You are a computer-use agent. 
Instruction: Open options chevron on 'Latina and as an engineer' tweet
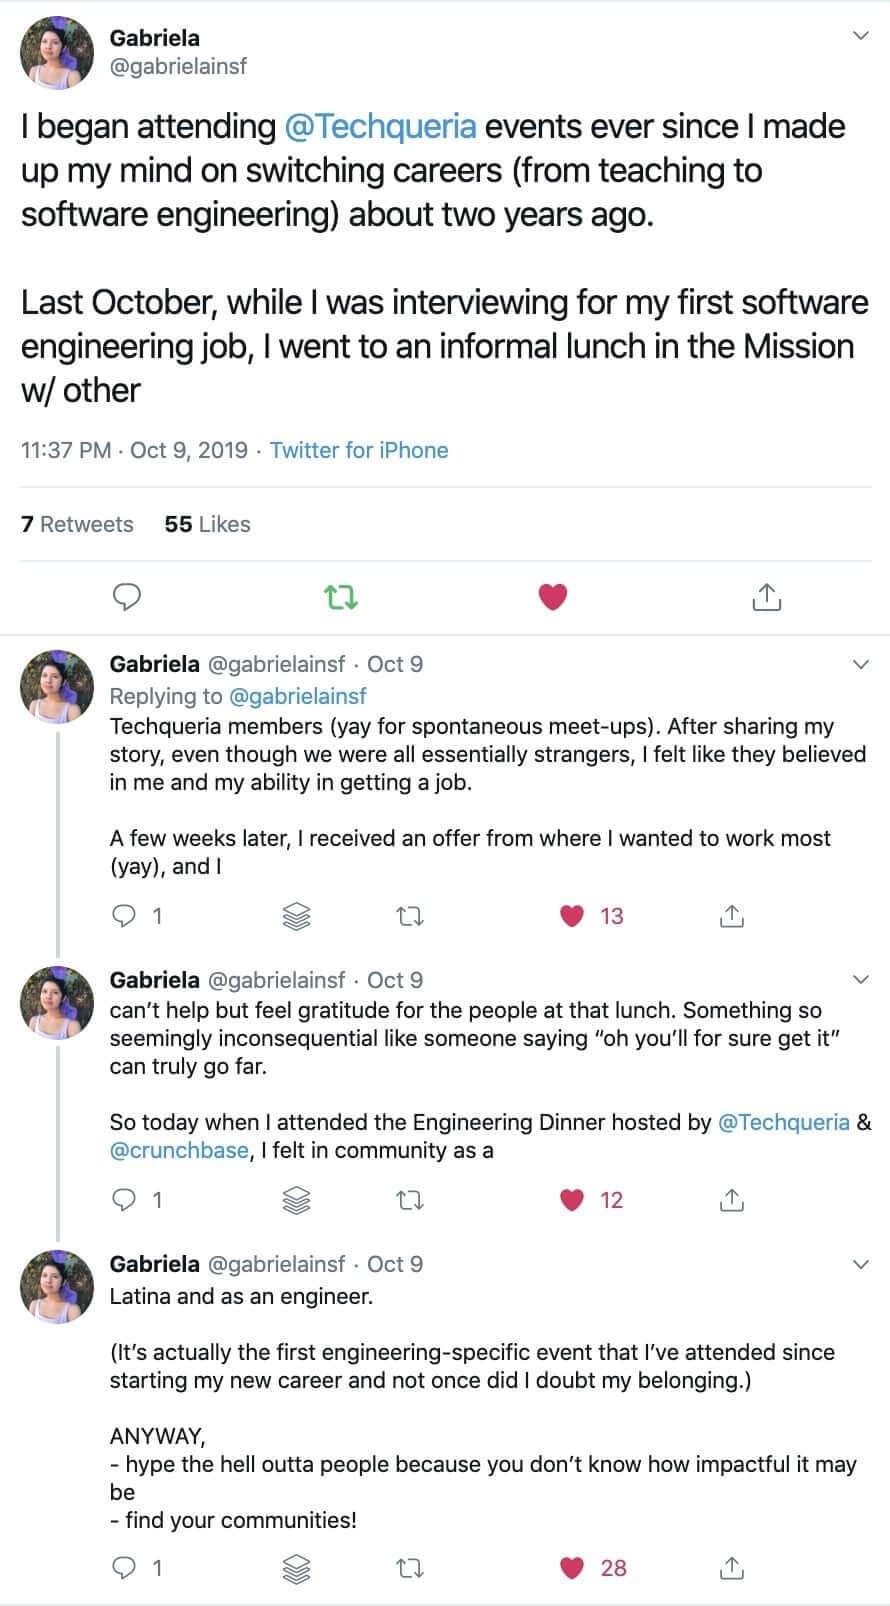point(859,1264)
